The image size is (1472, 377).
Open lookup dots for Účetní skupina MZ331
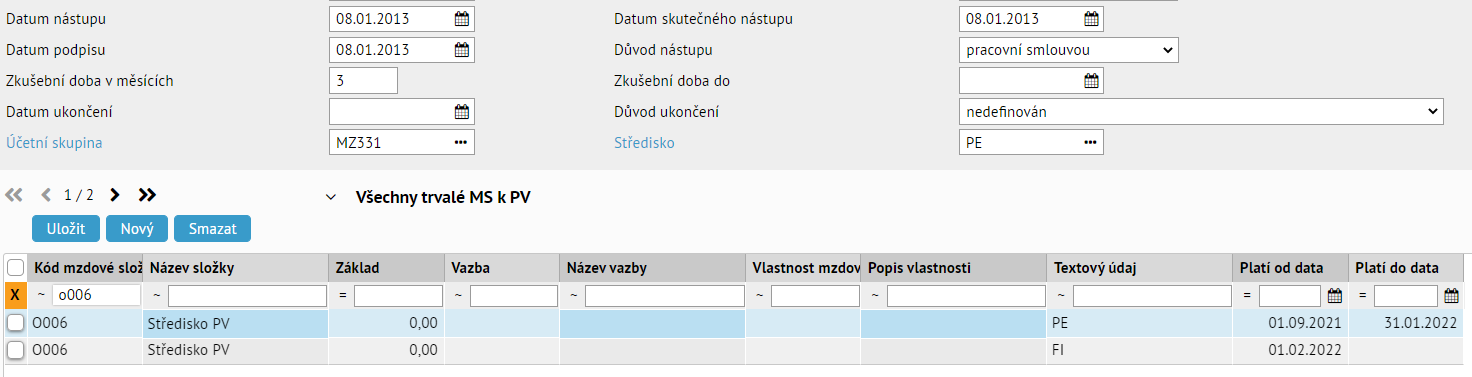pos(461,143)
